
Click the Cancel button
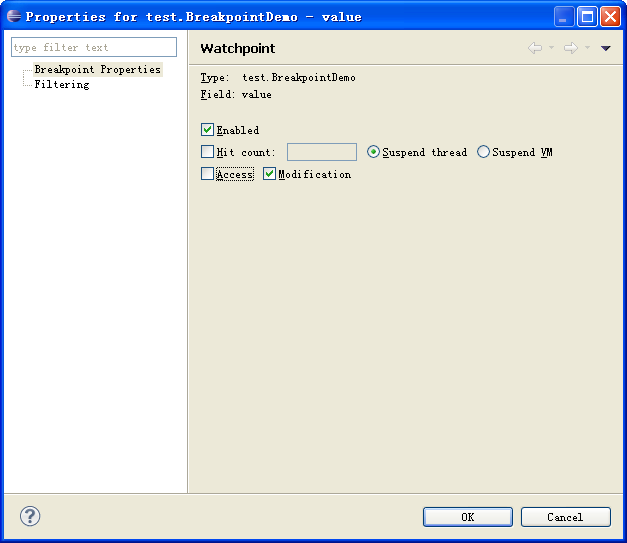565,517
